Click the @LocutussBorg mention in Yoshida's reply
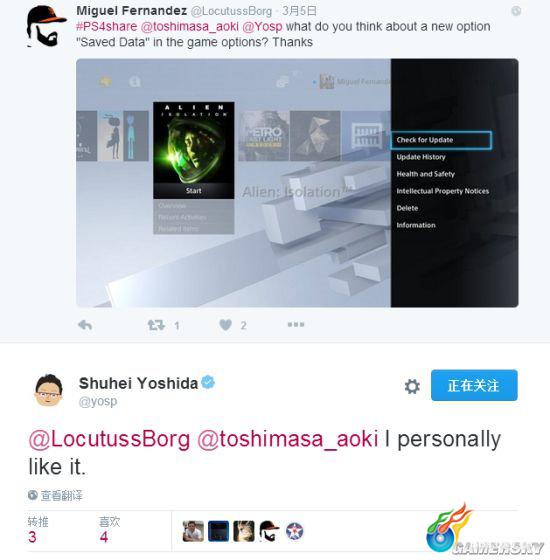The image size is (550, 560). tap(109, 439)
